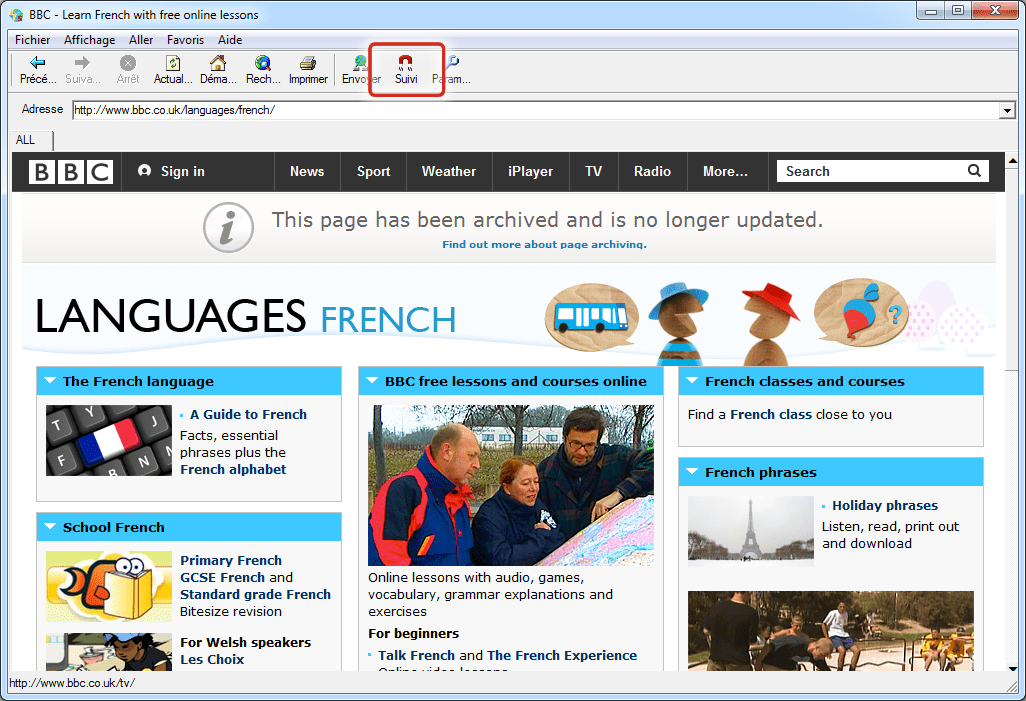Go to home with Démarrage icon
Screen dimensions: 1026x701
pos(217,64)
